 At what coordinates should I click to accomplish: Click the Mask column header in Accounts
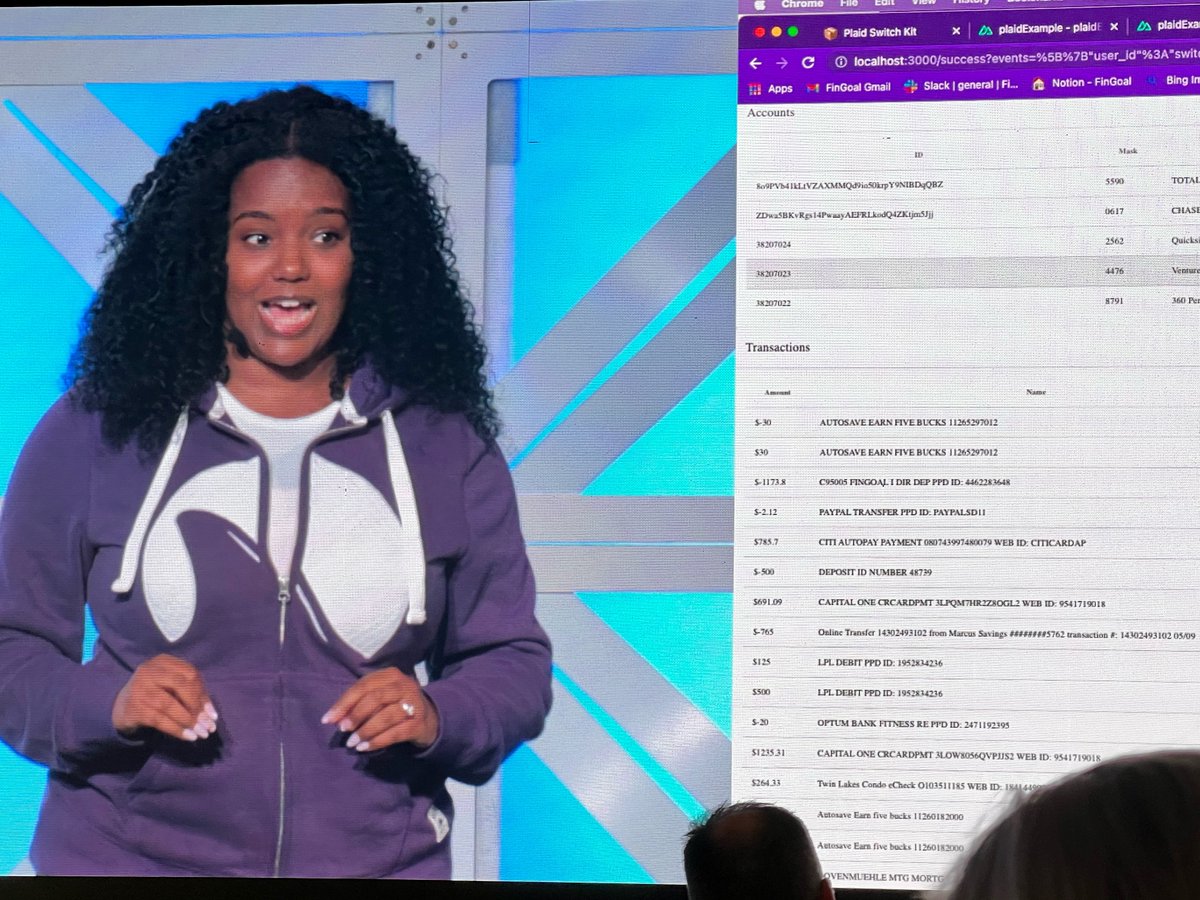tap(1128, 151)
